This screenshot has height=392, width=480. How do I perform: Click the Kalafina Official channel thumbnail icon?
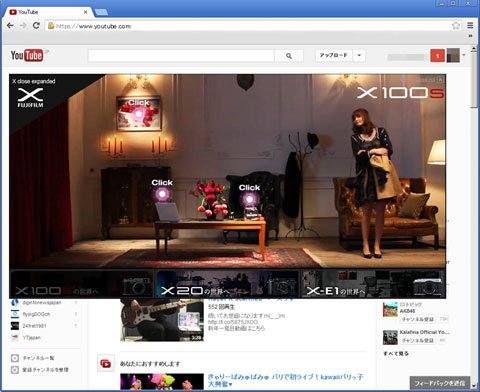(x=390, y=337)
